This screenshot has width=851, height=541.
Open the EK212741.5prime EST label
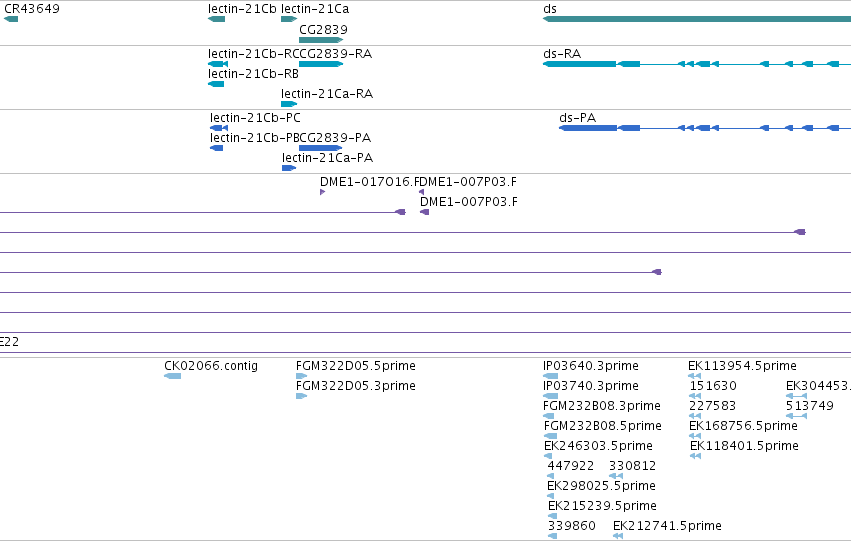coord(668,526)
